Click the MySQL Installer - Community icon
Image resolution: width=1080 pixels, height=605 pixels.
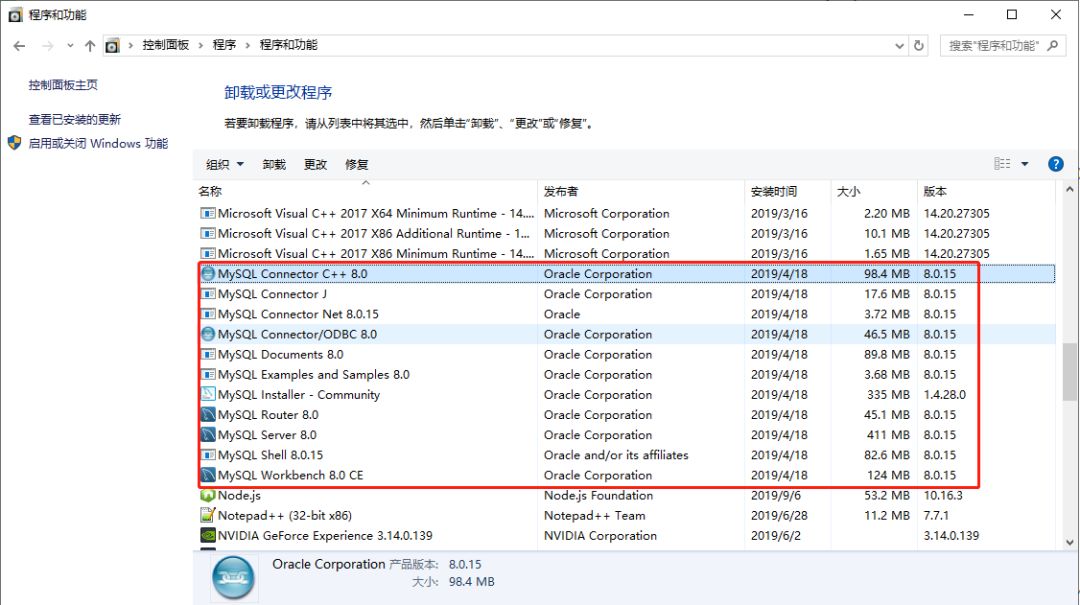coord(207,394)
